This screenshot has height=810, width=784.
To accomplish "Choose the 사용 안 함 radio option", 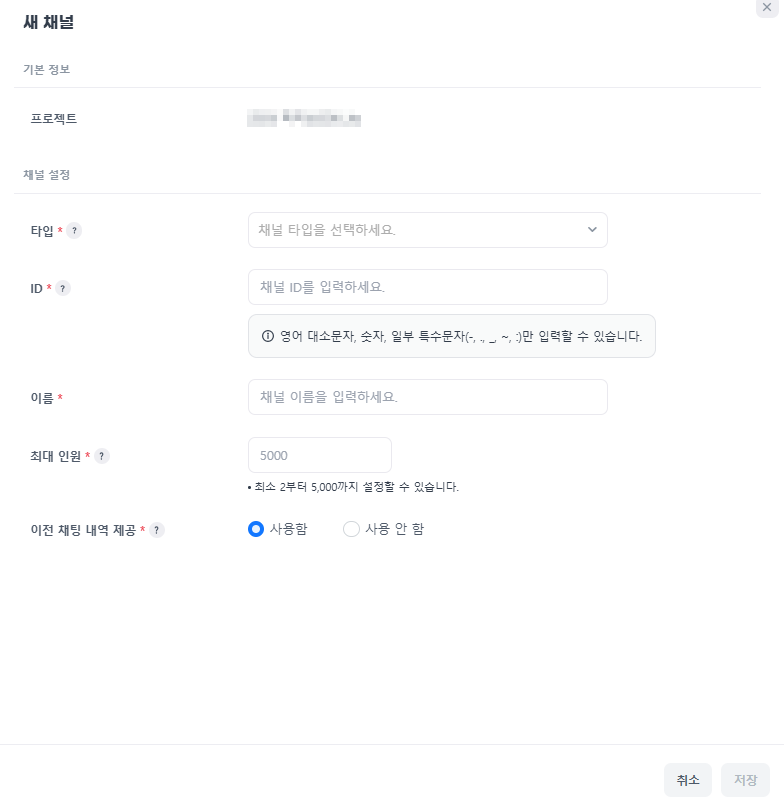I will point(351,529).
